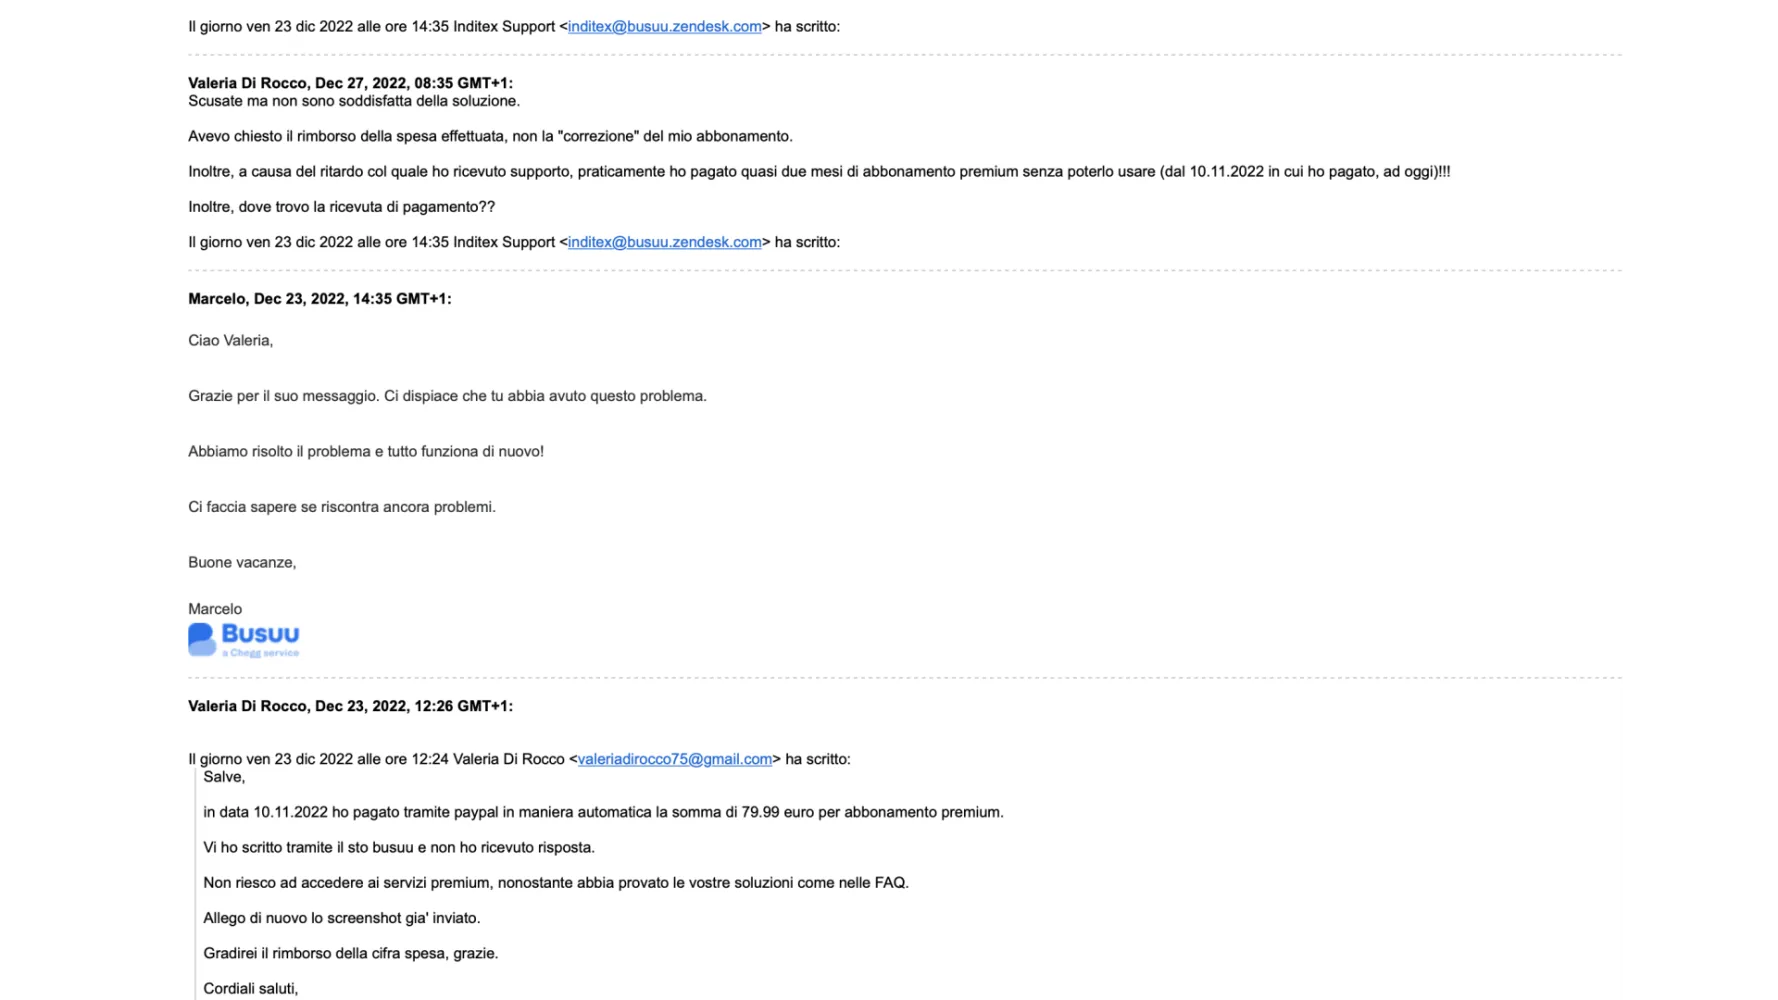The height and width of the screenshot is (1000, 1778).
Task: Click the "Cordiali saluti," closing text
Action: click(250, 989)
